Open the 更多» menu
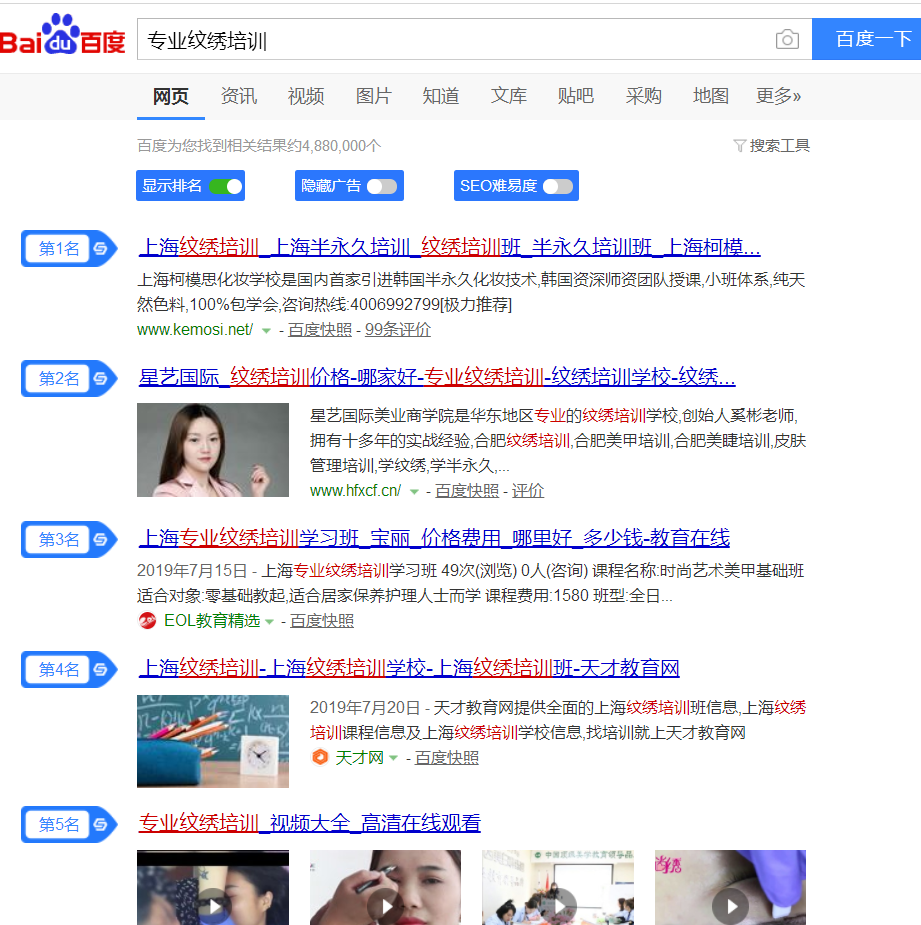921x925 pixels. tap(778, 96)
